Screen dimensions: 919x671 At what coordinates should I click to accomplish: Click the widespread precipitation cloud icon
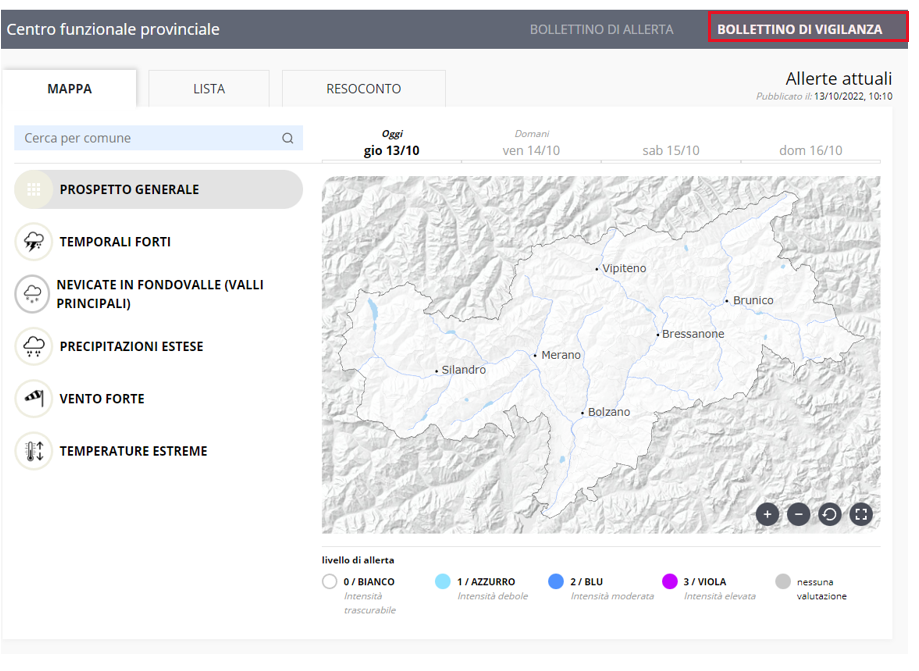click(x=34, y=347)
